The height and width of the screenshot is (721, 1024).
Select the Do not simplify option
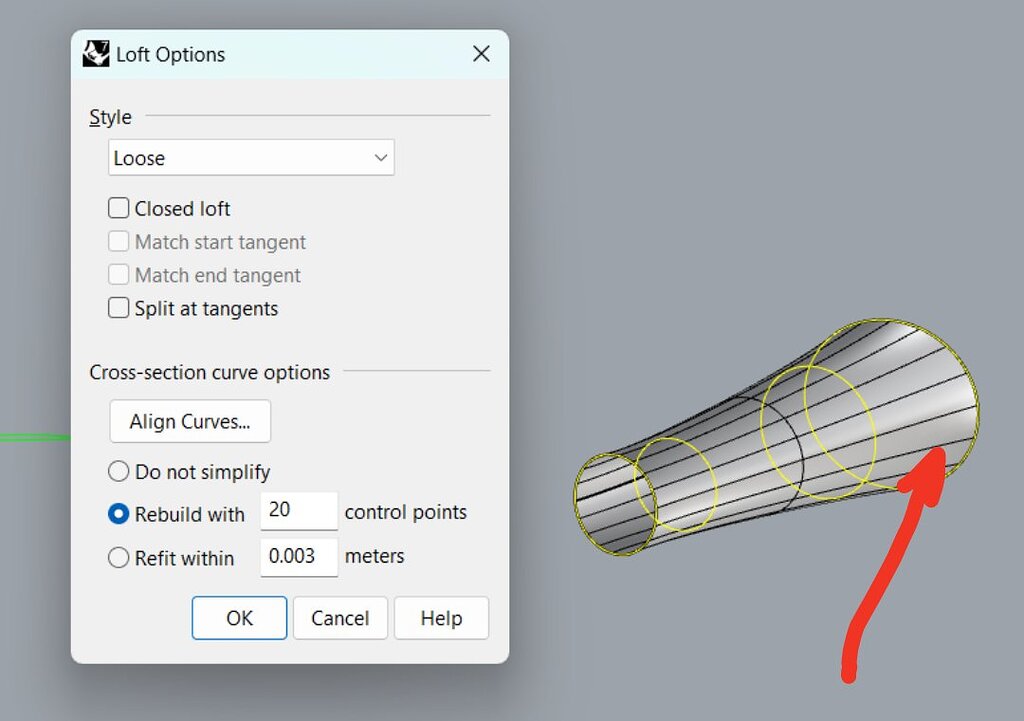tap(118, 471)
